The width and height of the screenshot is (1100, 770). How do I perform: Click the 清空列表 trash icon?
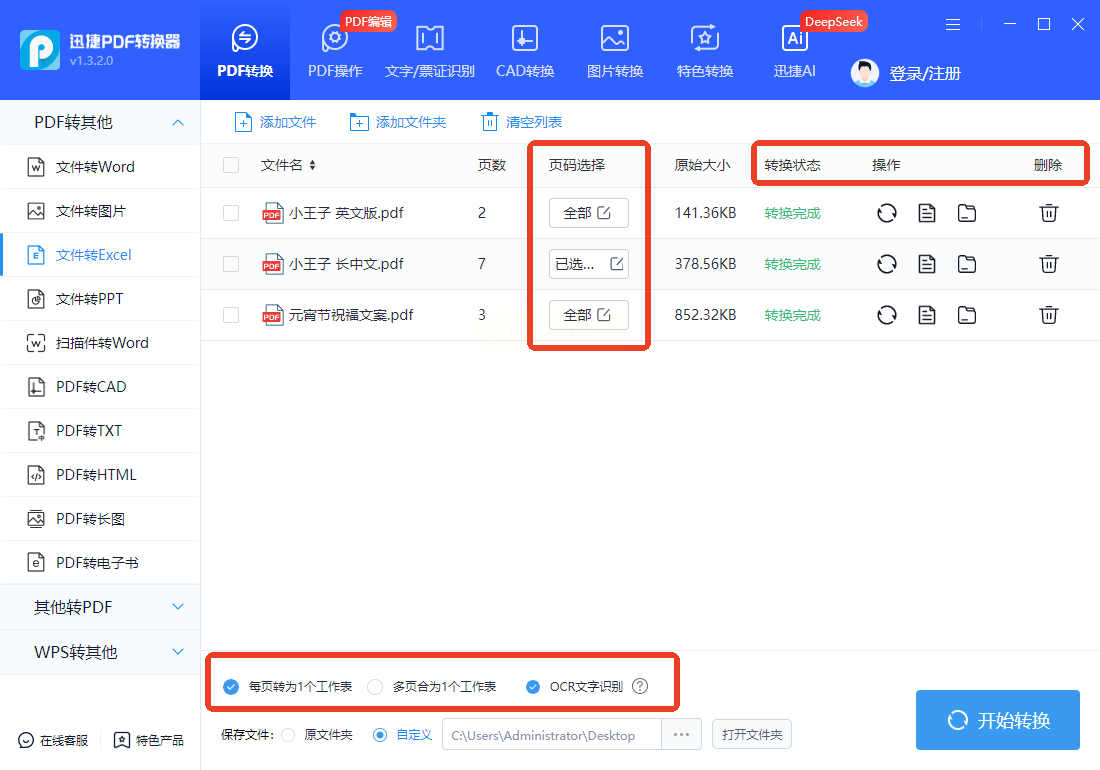pyautogui.click(x=489, y=122)
